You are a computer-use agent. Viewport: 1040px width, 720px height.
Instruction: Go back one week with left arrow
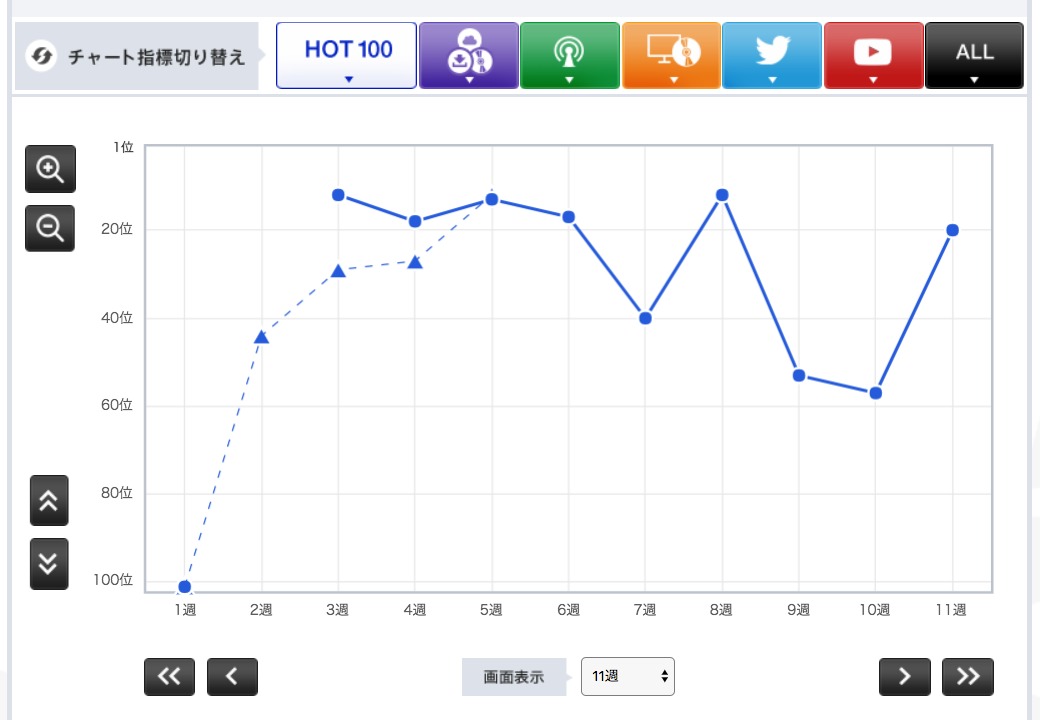point(232,677)
